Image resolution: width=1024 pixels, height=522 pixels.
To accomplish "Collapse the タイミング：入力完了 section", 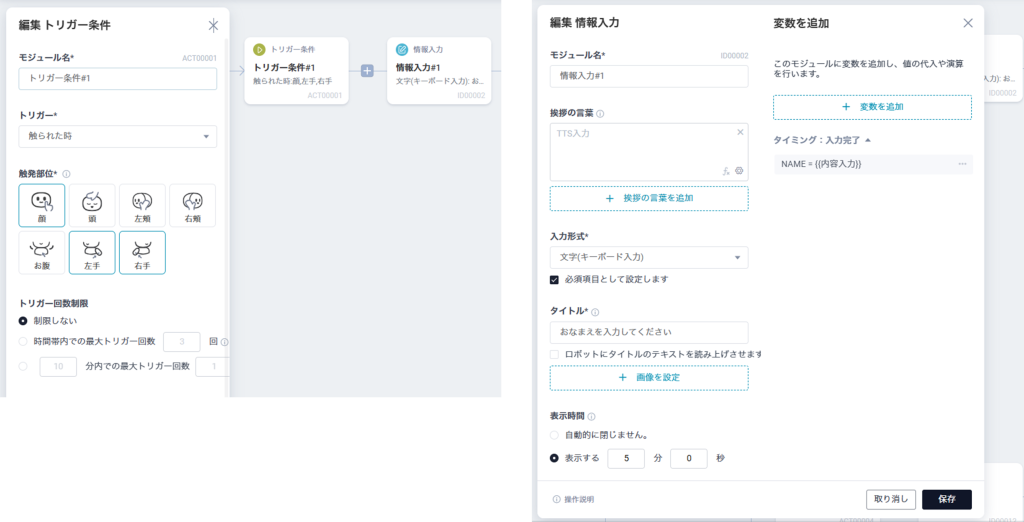I will click(x=868, y=141).
